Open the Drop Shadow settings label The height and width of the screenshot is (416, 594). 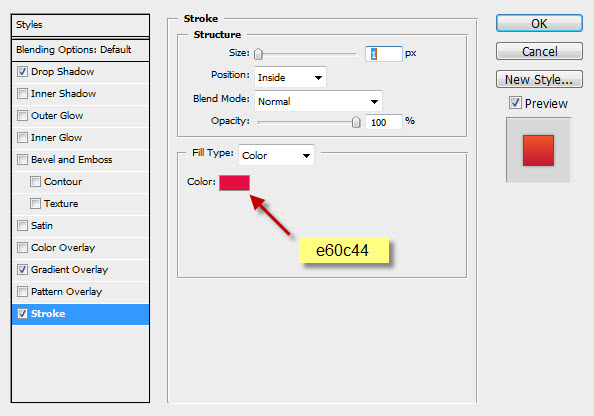pos(63,72)
